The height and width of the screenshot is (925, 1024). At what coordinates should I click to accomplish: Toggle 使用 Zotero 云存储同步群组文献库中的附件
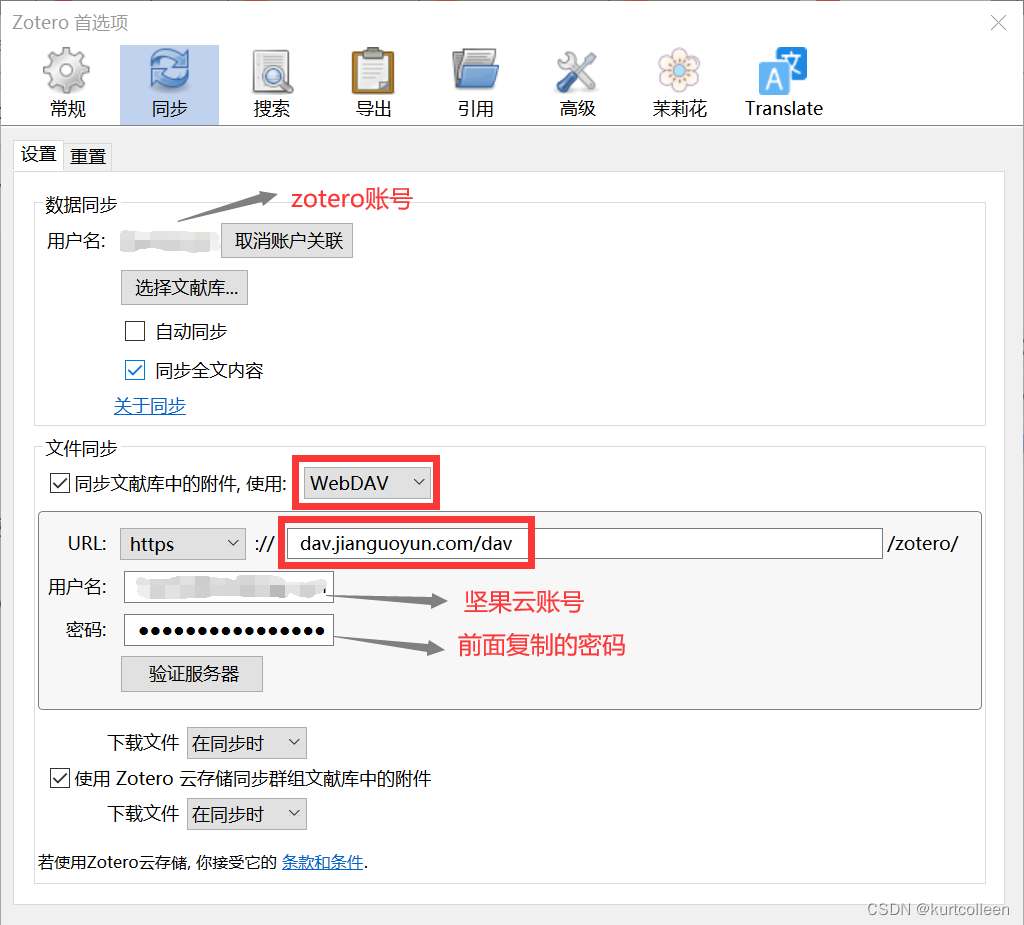pos(60,778)
